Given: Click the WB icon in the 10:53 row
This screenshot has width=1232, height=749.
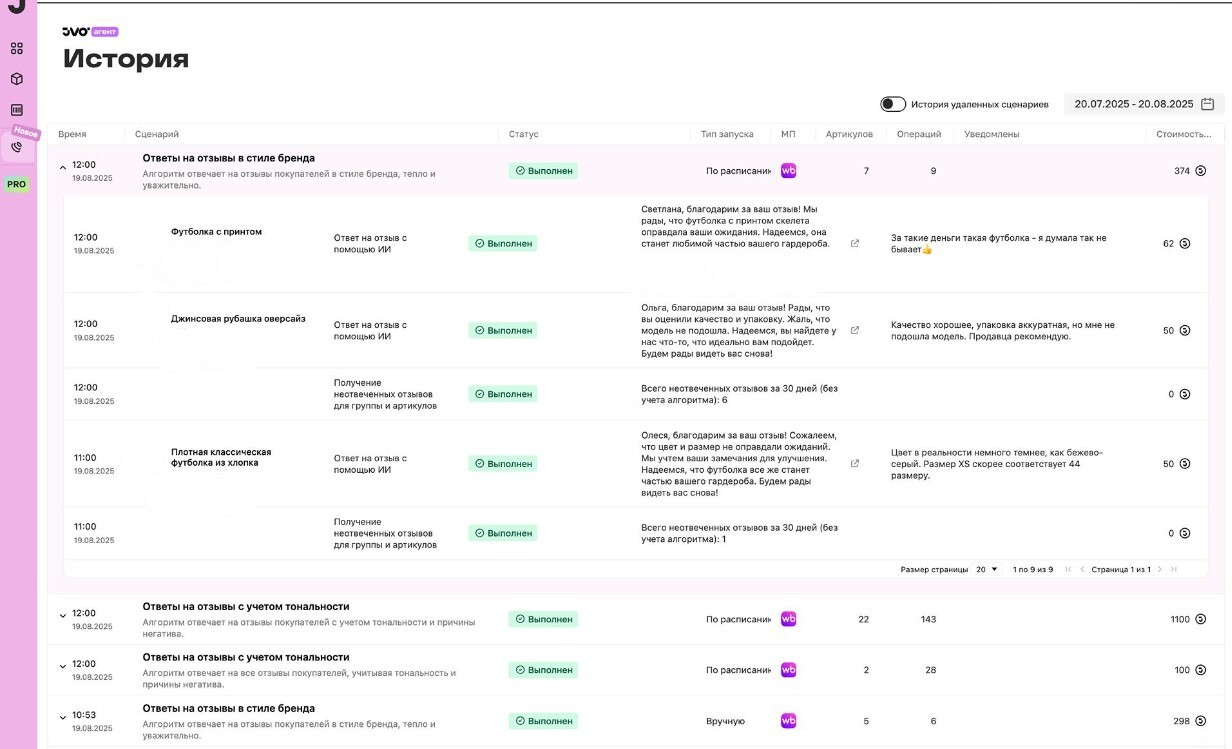Looking at the screenshot, I should (788, 721).
